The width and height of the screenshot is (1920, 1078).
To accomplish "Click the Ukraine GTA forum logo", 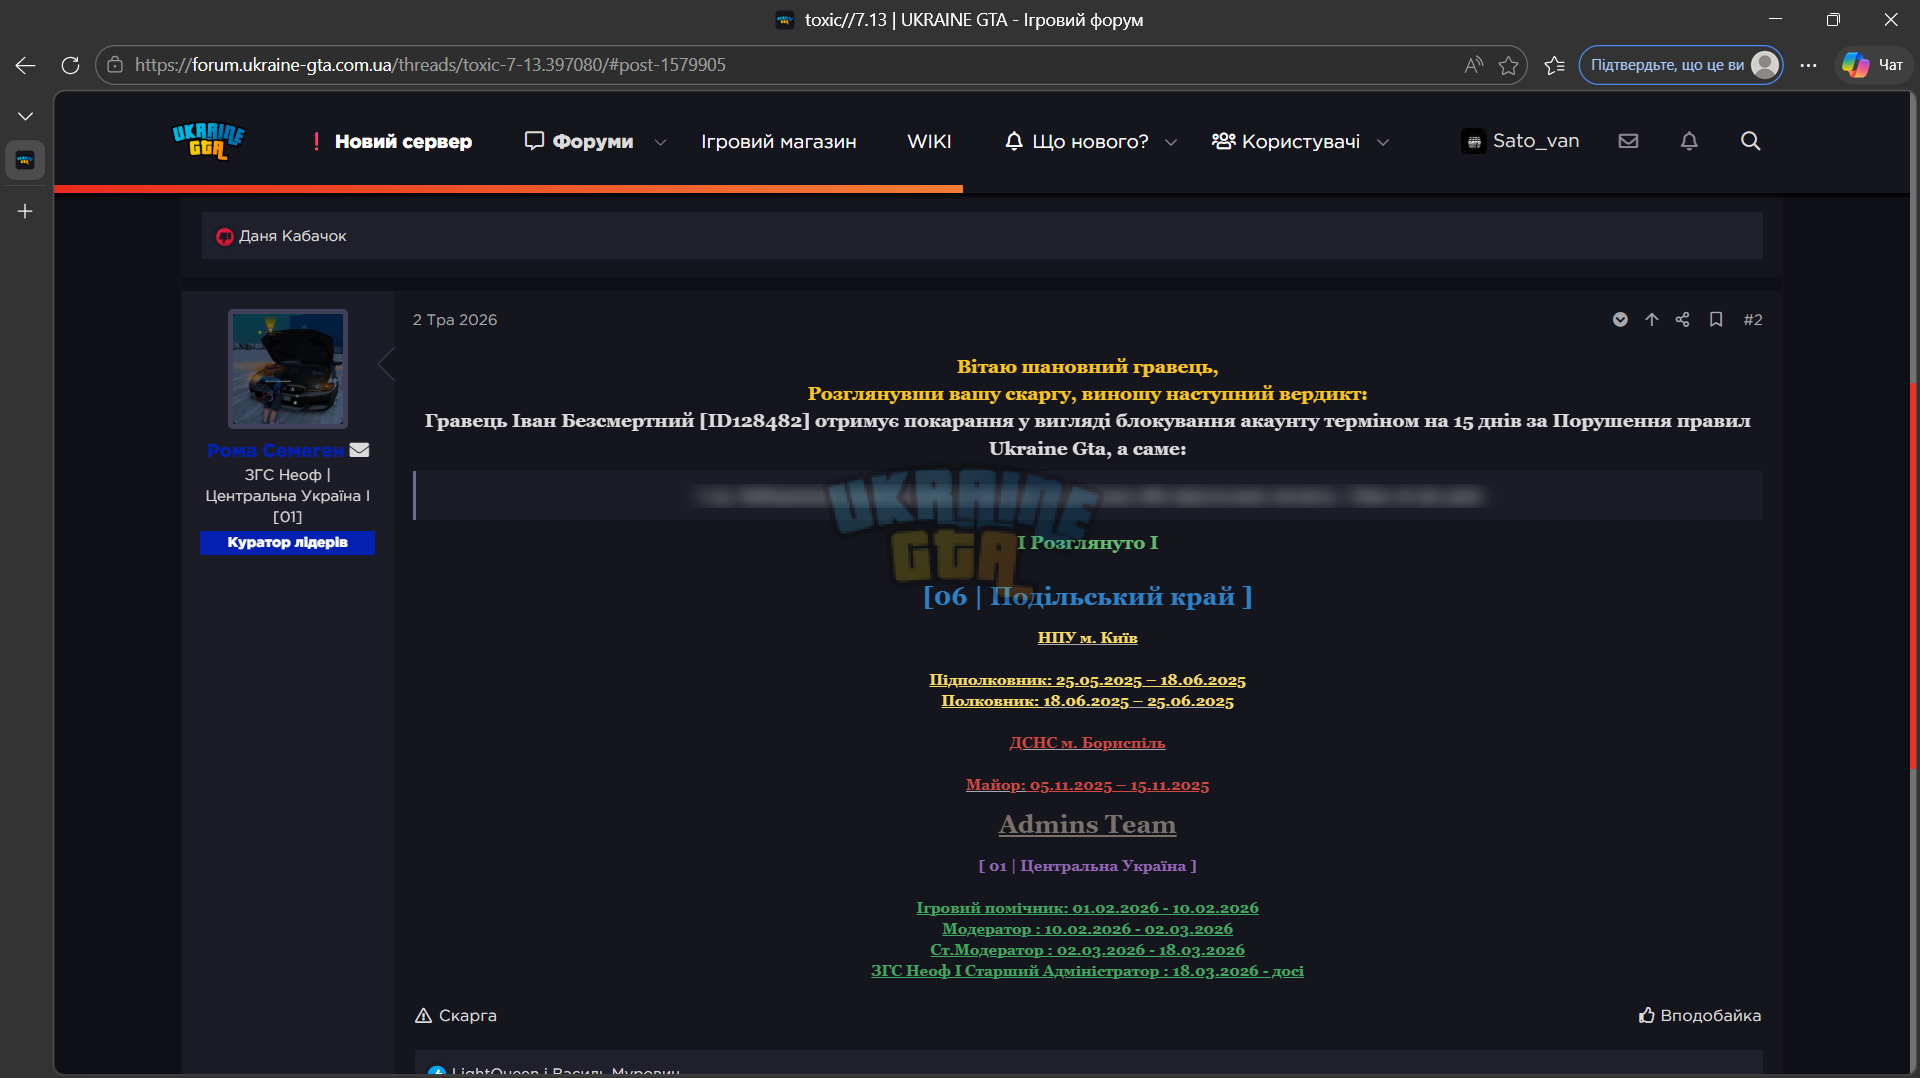I will point(209,141).
